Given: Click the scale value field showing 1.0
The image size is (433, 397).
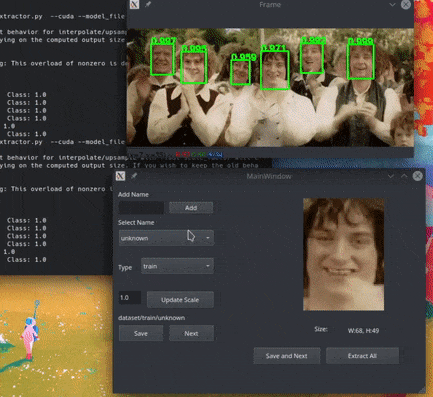Looking at the screenshot, I should (130, 297).
